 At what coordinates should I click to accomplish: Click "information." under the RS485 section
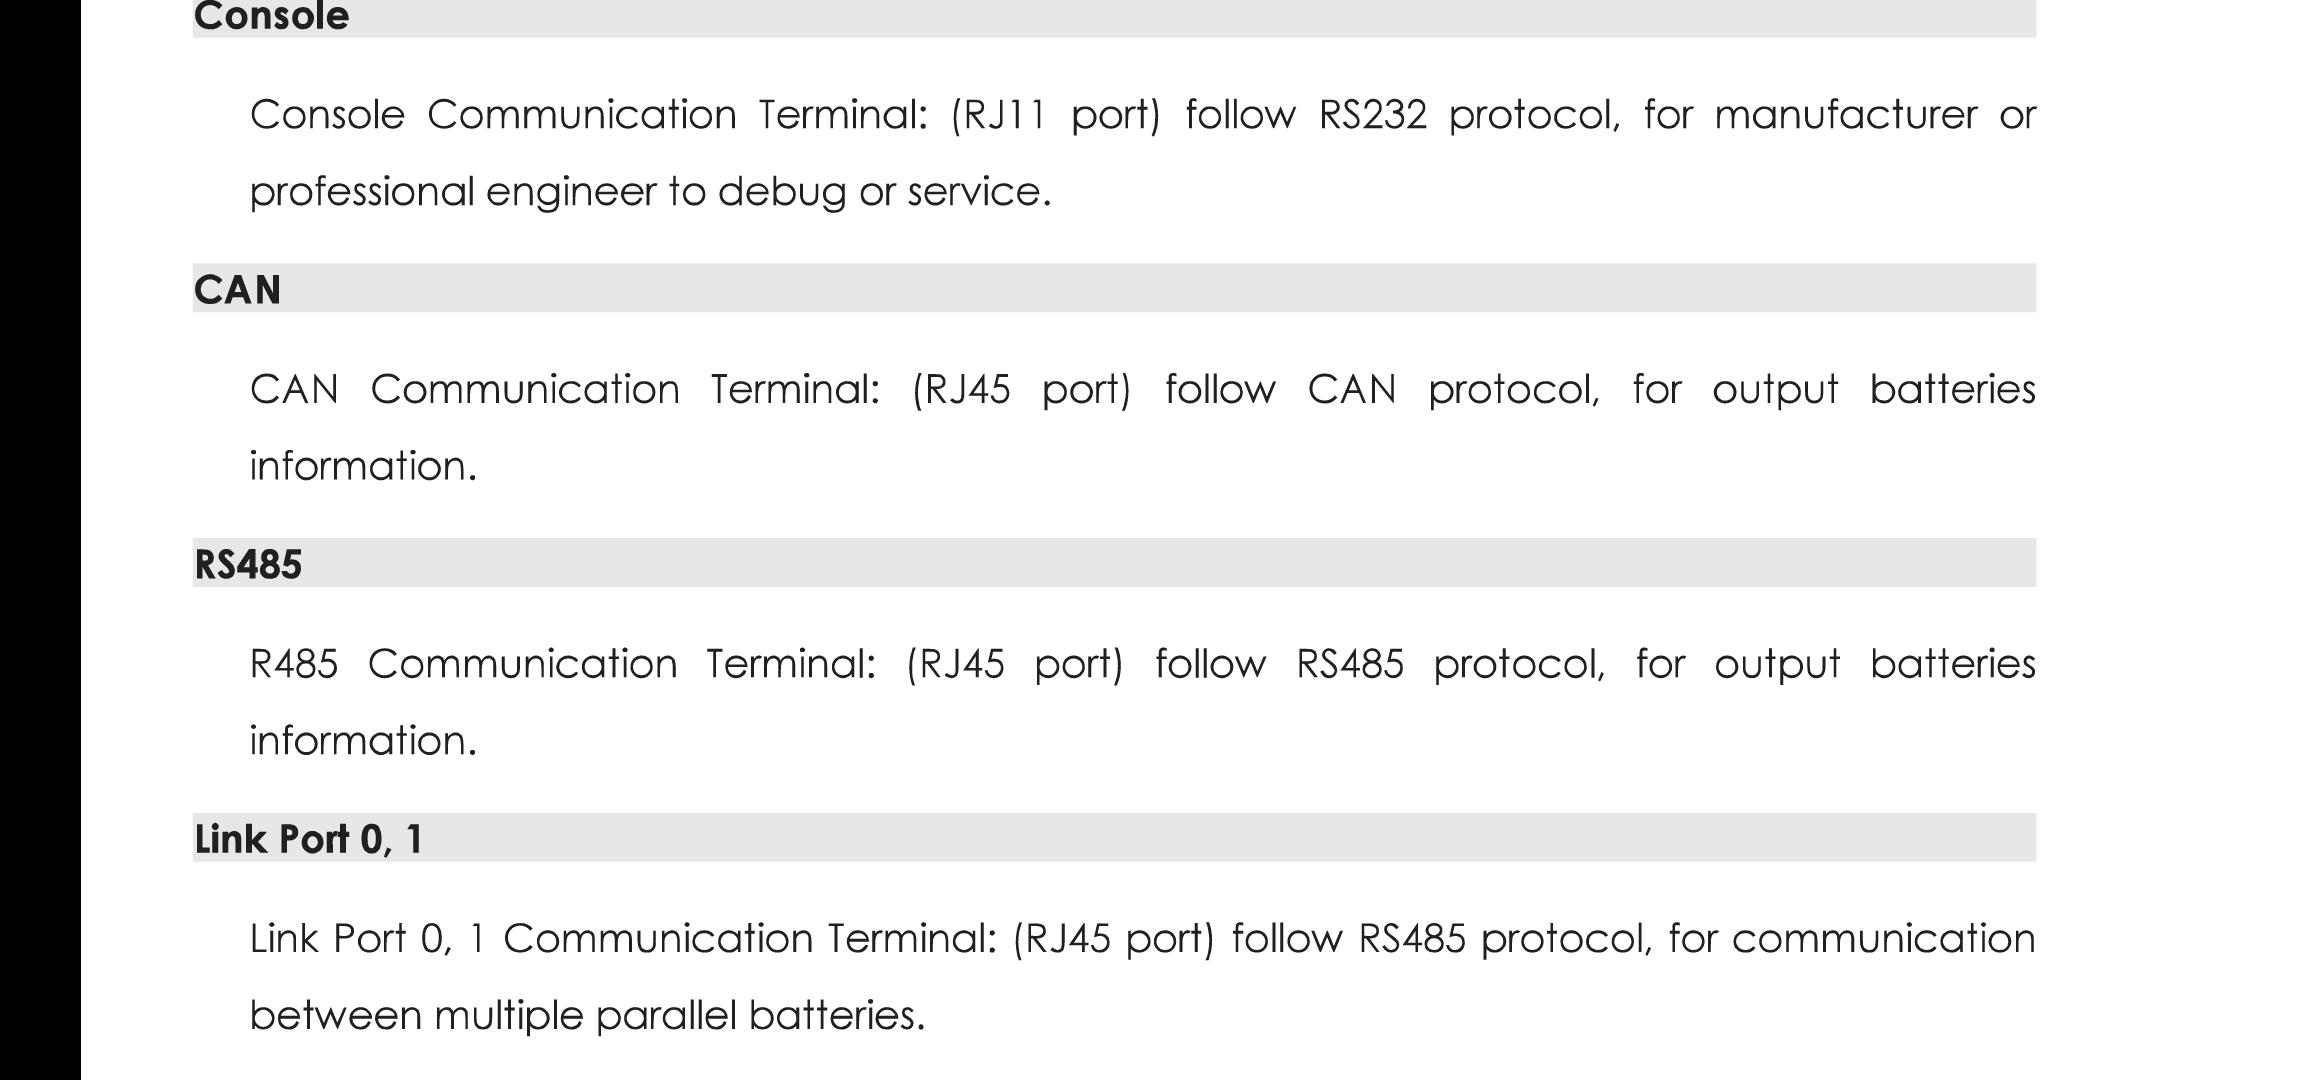click(x=363, y=742)
